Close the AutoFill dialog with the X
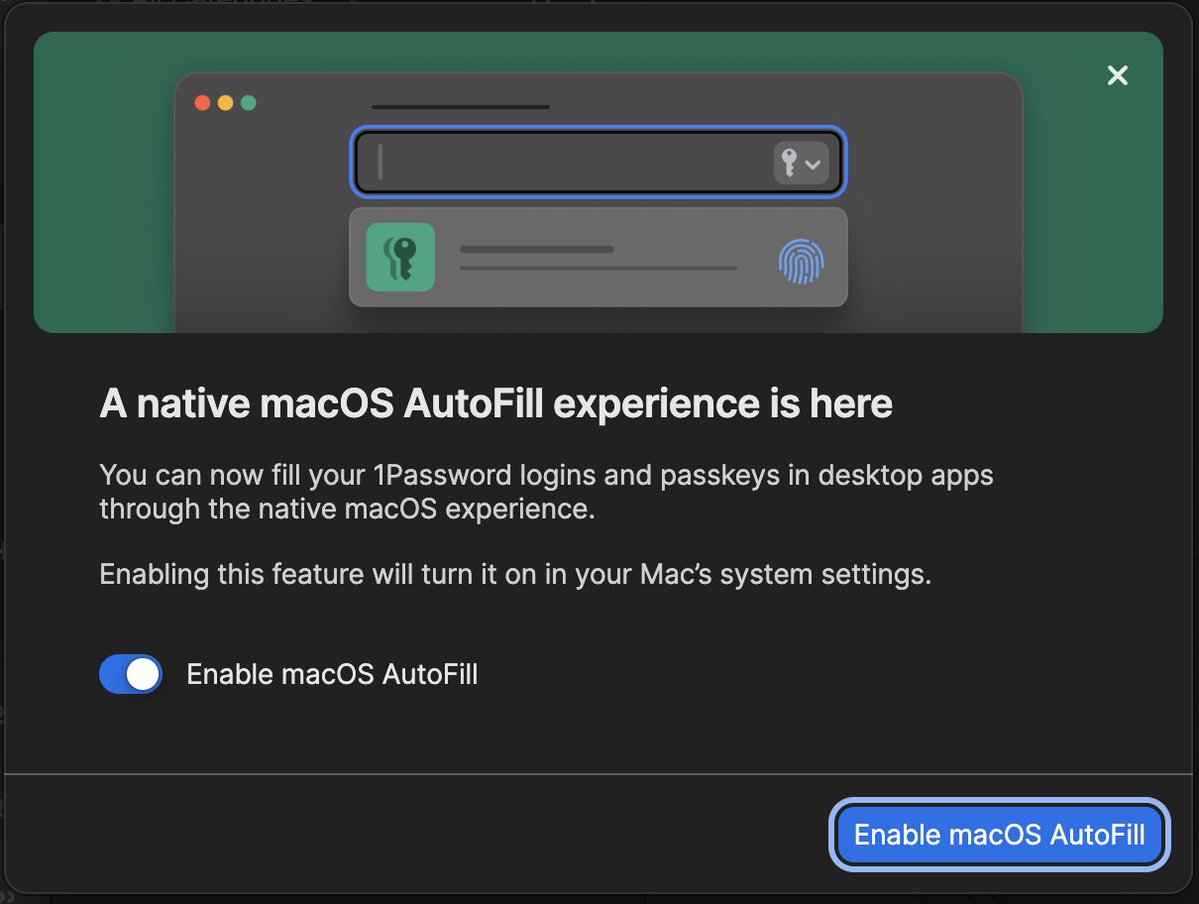 (x=1117, y=75)
